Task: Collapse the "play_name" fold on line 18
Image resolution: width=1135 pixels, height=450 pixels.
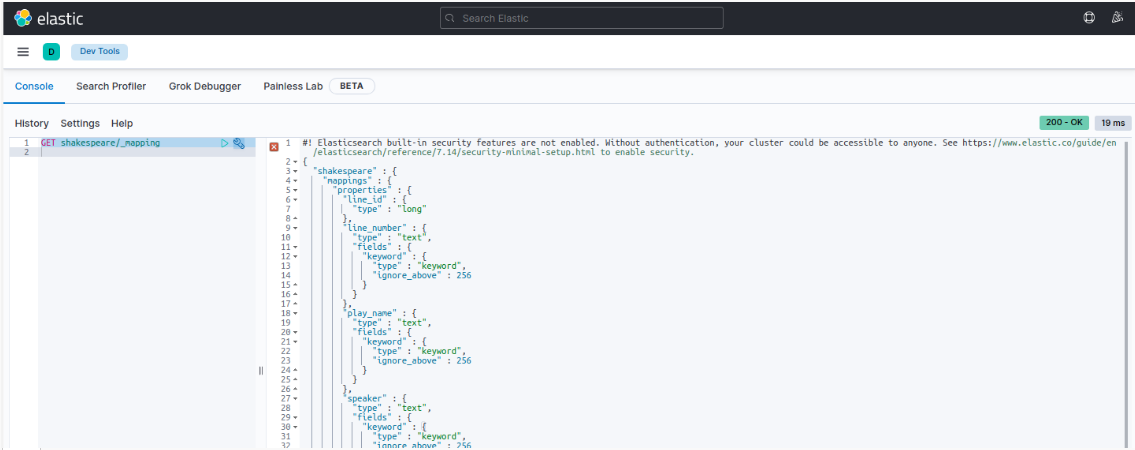Action: 295,313
